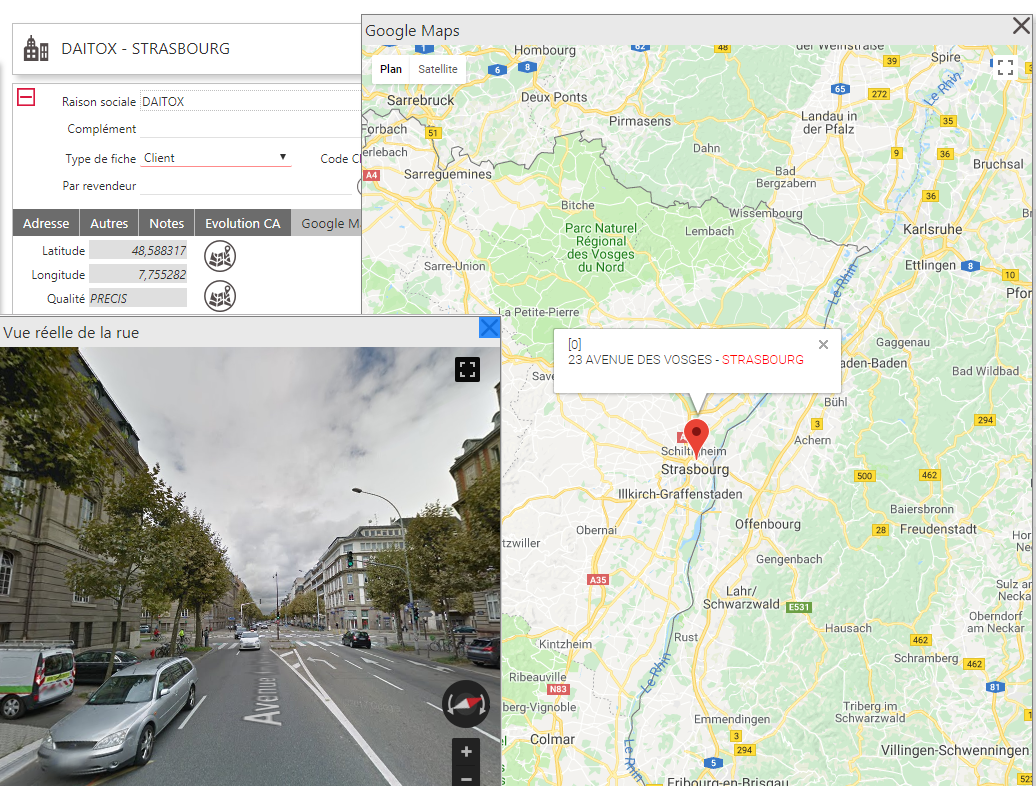The image size is (1036, 786).
Task: Open the Evolution CA tab
Action: tap(242, 223)
